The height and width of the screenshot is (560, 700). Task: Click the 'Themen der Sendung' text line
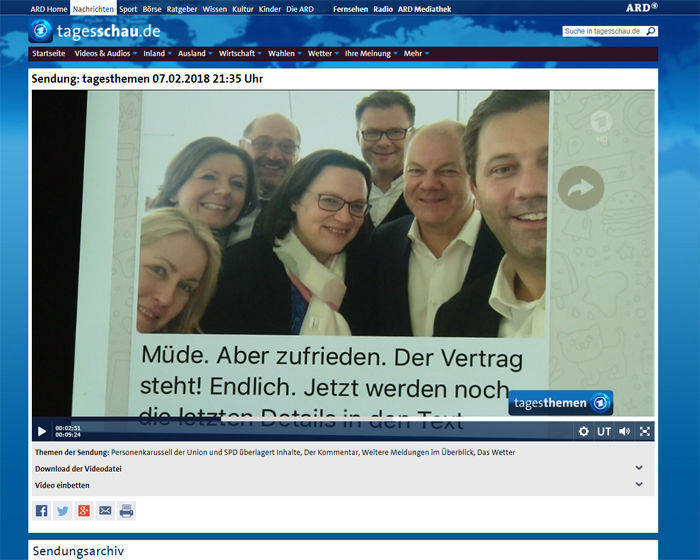275,452
